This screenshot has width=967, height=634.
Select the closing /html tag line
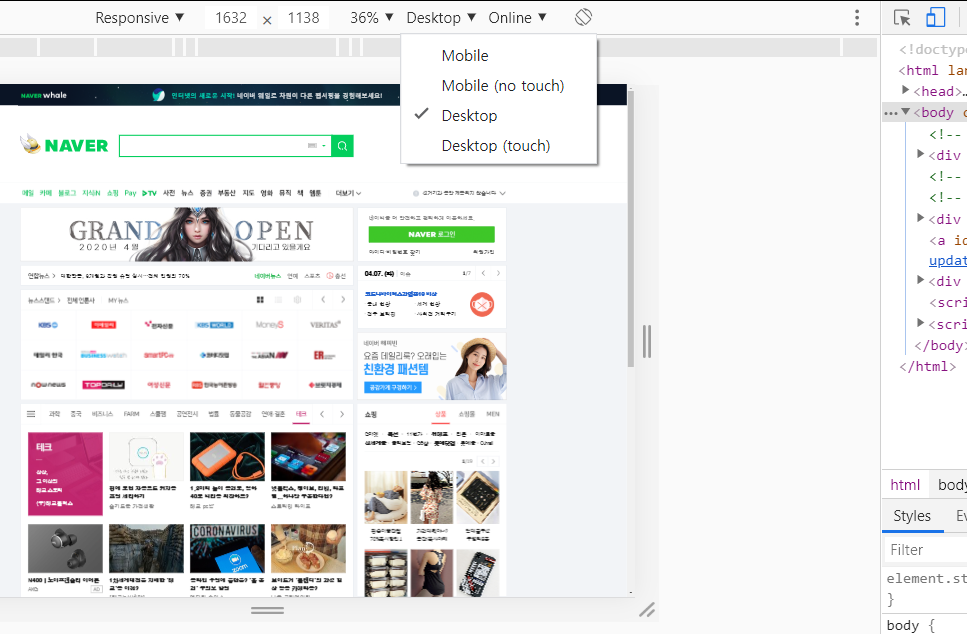pos(928,366)
